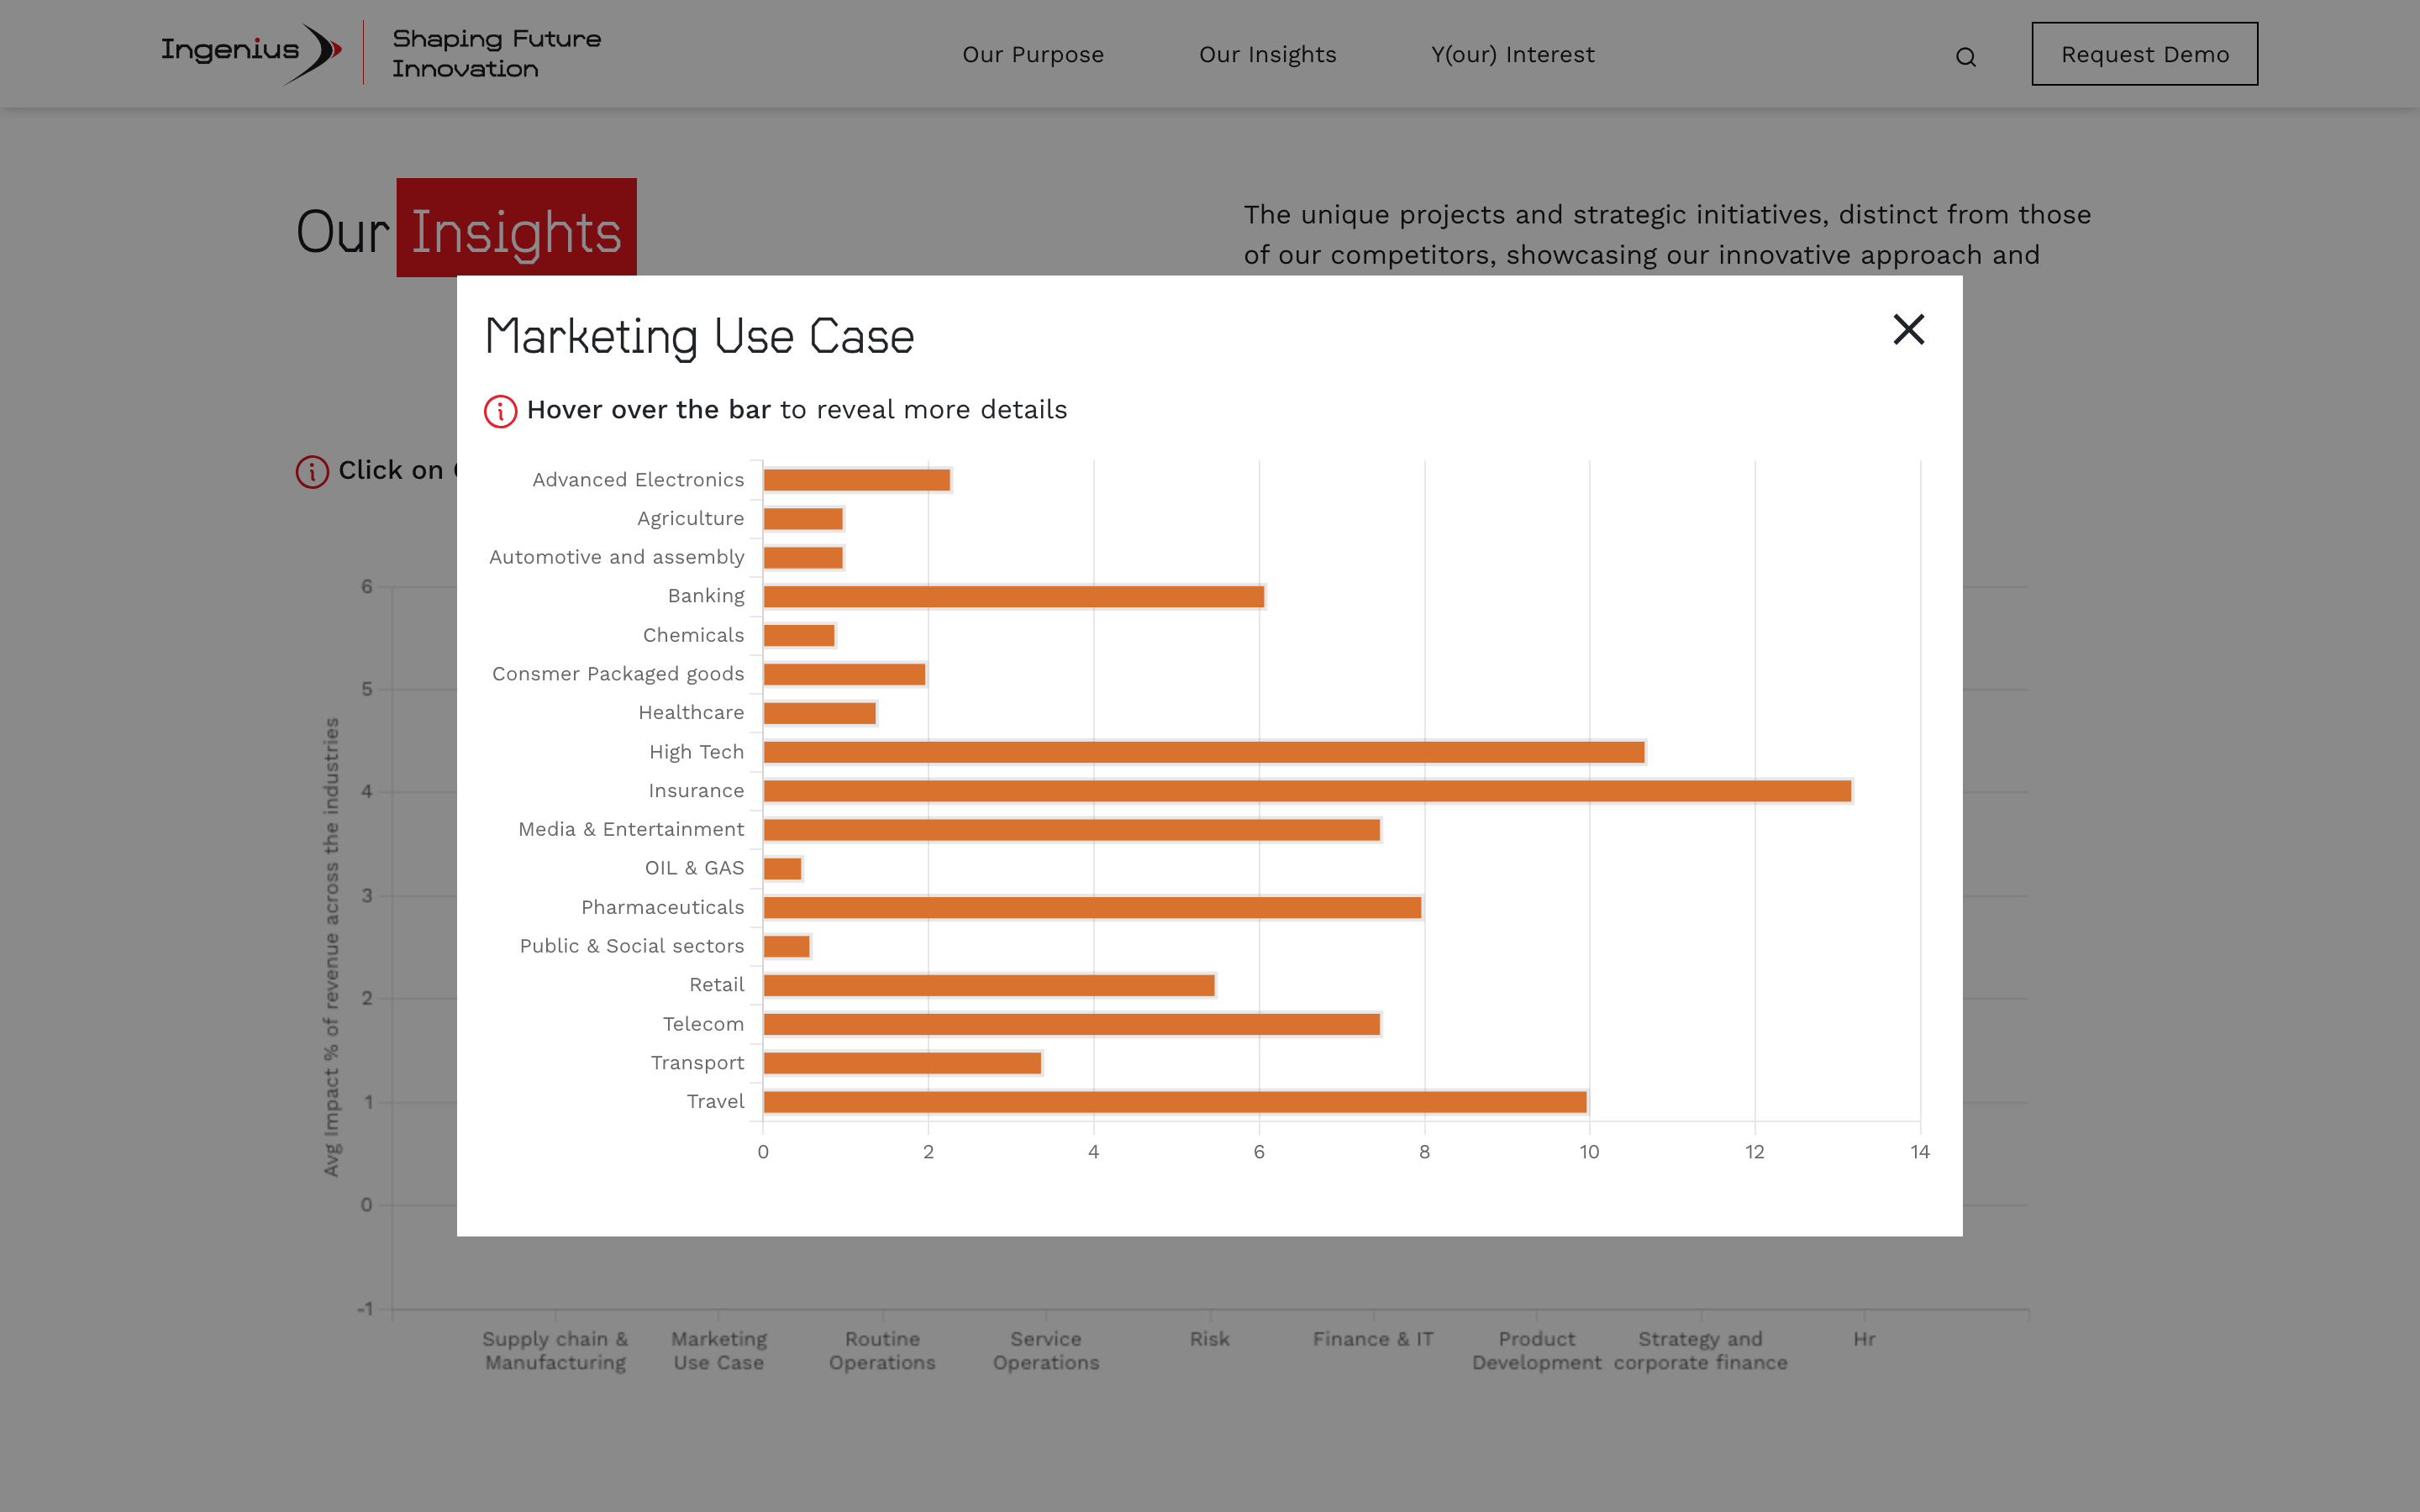Click the Ingenius logo
2420x1512 pixels.
[251, 52]
